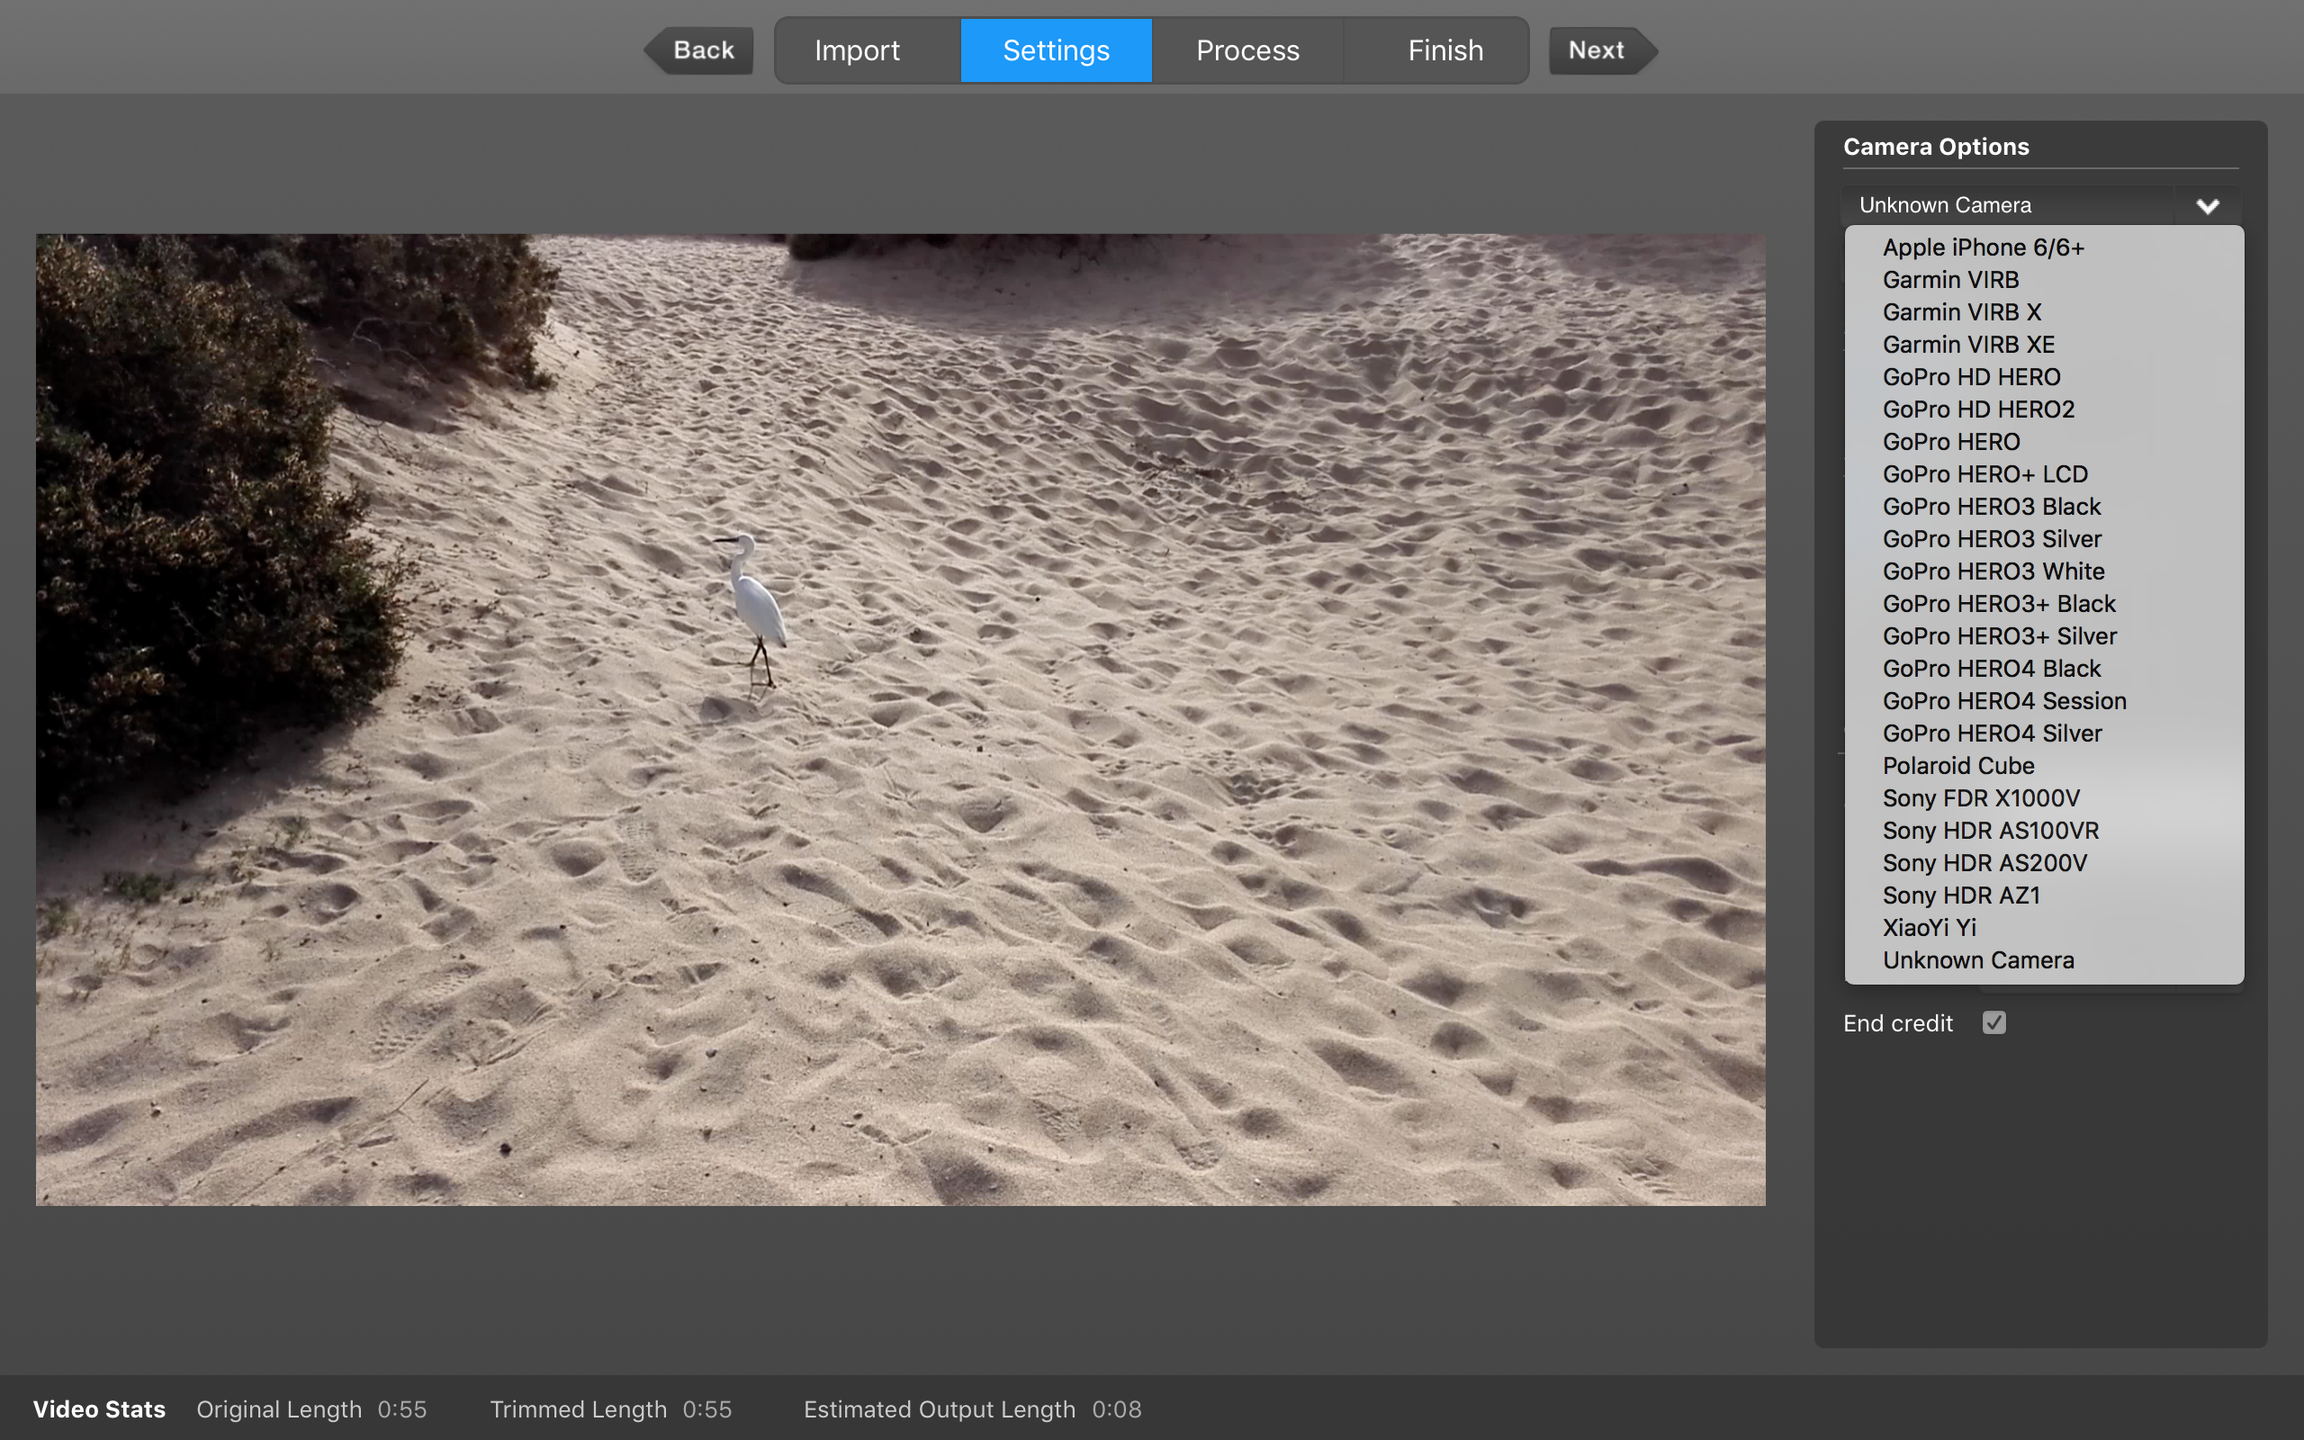This screenshot has height=1440, width=2304.
Task: Select Sony FDR X1000V camera
Action: [2044, 798]
